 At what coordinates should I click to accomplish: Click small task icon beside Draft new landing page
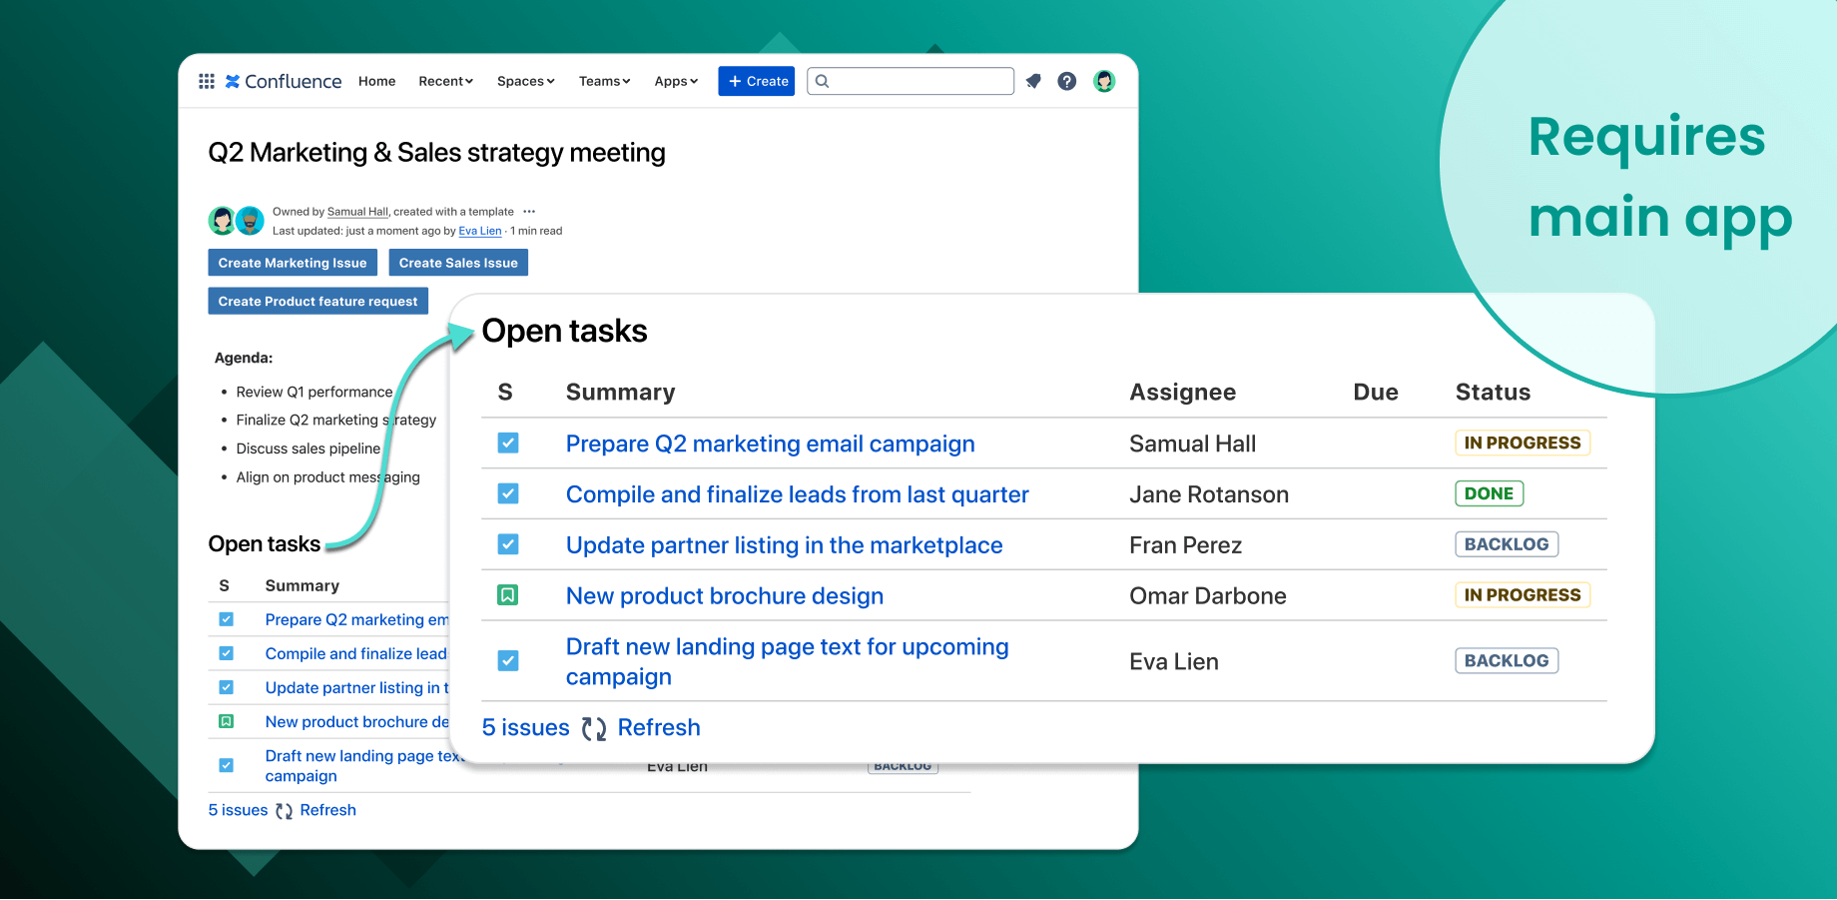click(226, 765)
